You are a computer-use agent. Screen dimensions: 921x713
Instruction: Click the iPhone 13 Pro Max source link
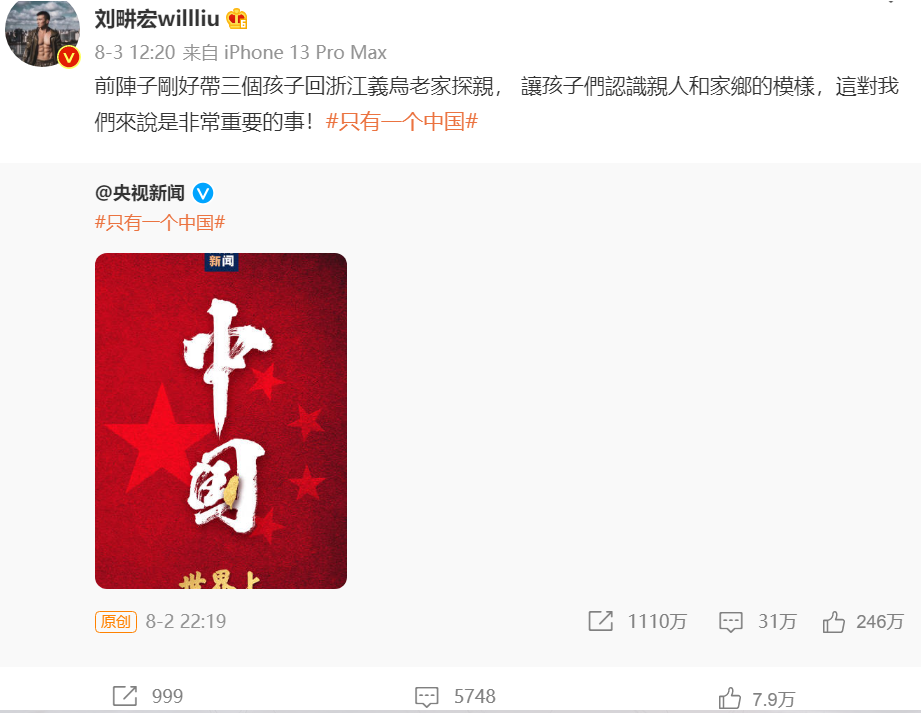[x=305, y=52]
